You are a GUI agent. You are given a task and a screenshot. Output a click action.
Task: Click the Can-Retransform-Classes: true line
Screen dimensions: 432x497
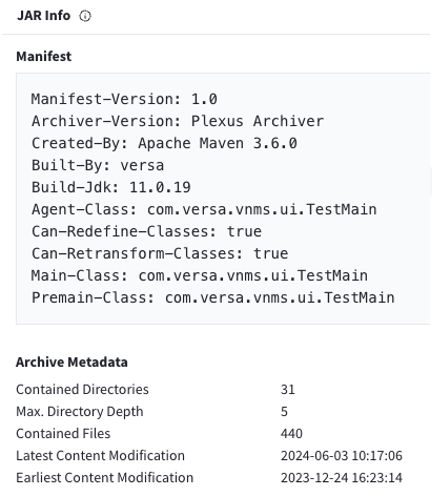point(160,253)
